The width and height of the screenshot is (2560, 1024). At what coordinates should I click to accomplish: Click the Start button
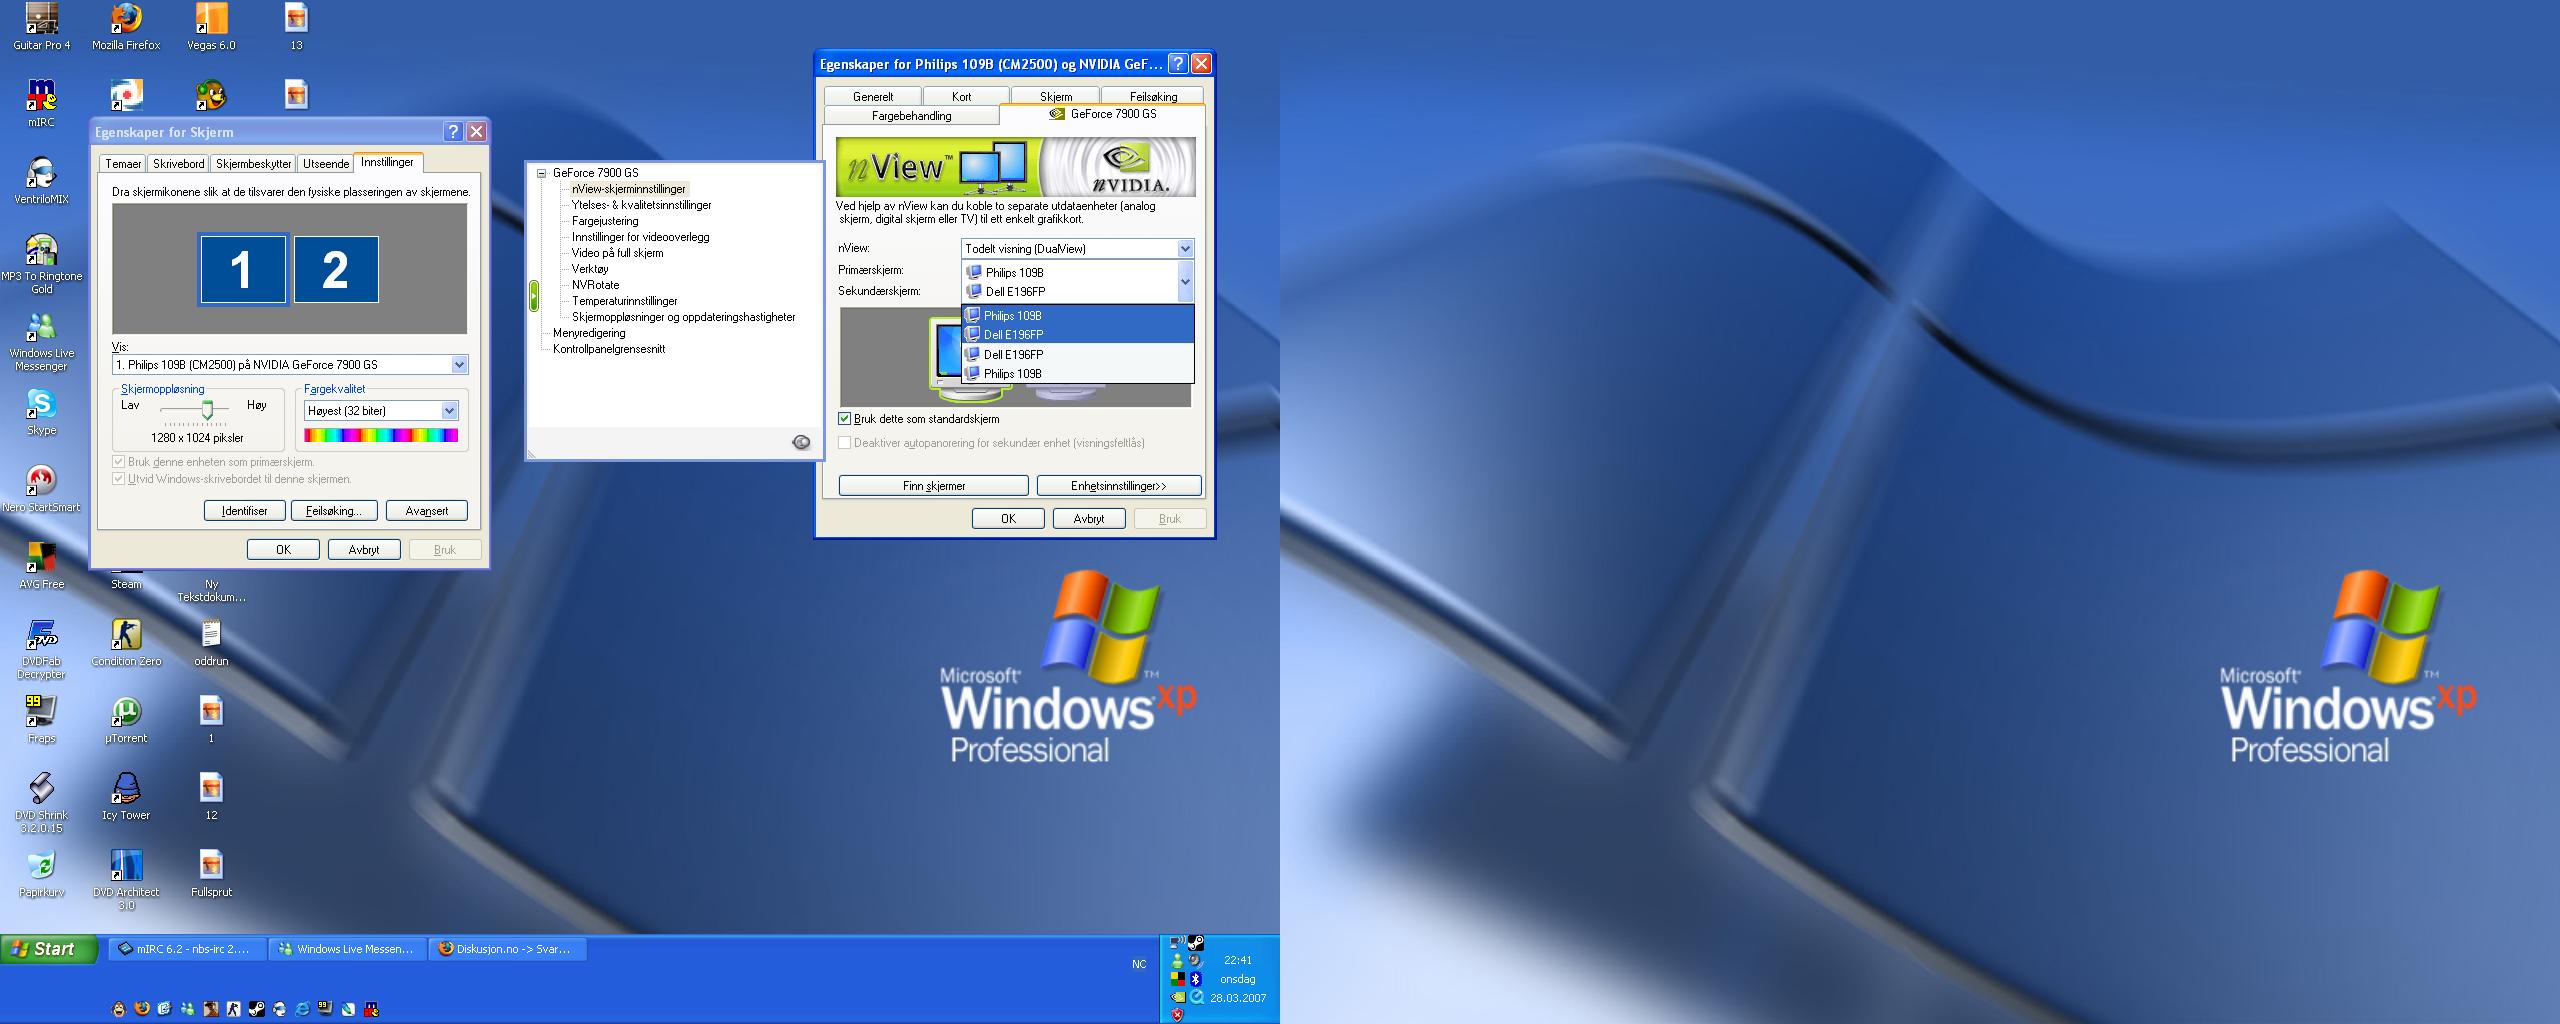click(x=49, y=949)
